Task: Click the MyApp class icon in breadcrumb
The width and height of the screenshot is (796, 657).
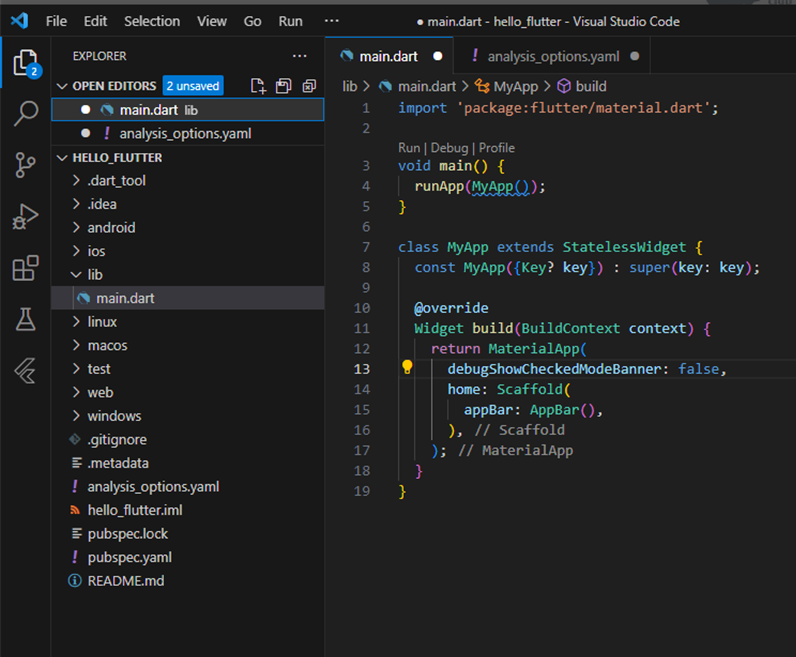Action: coord(482,86)
